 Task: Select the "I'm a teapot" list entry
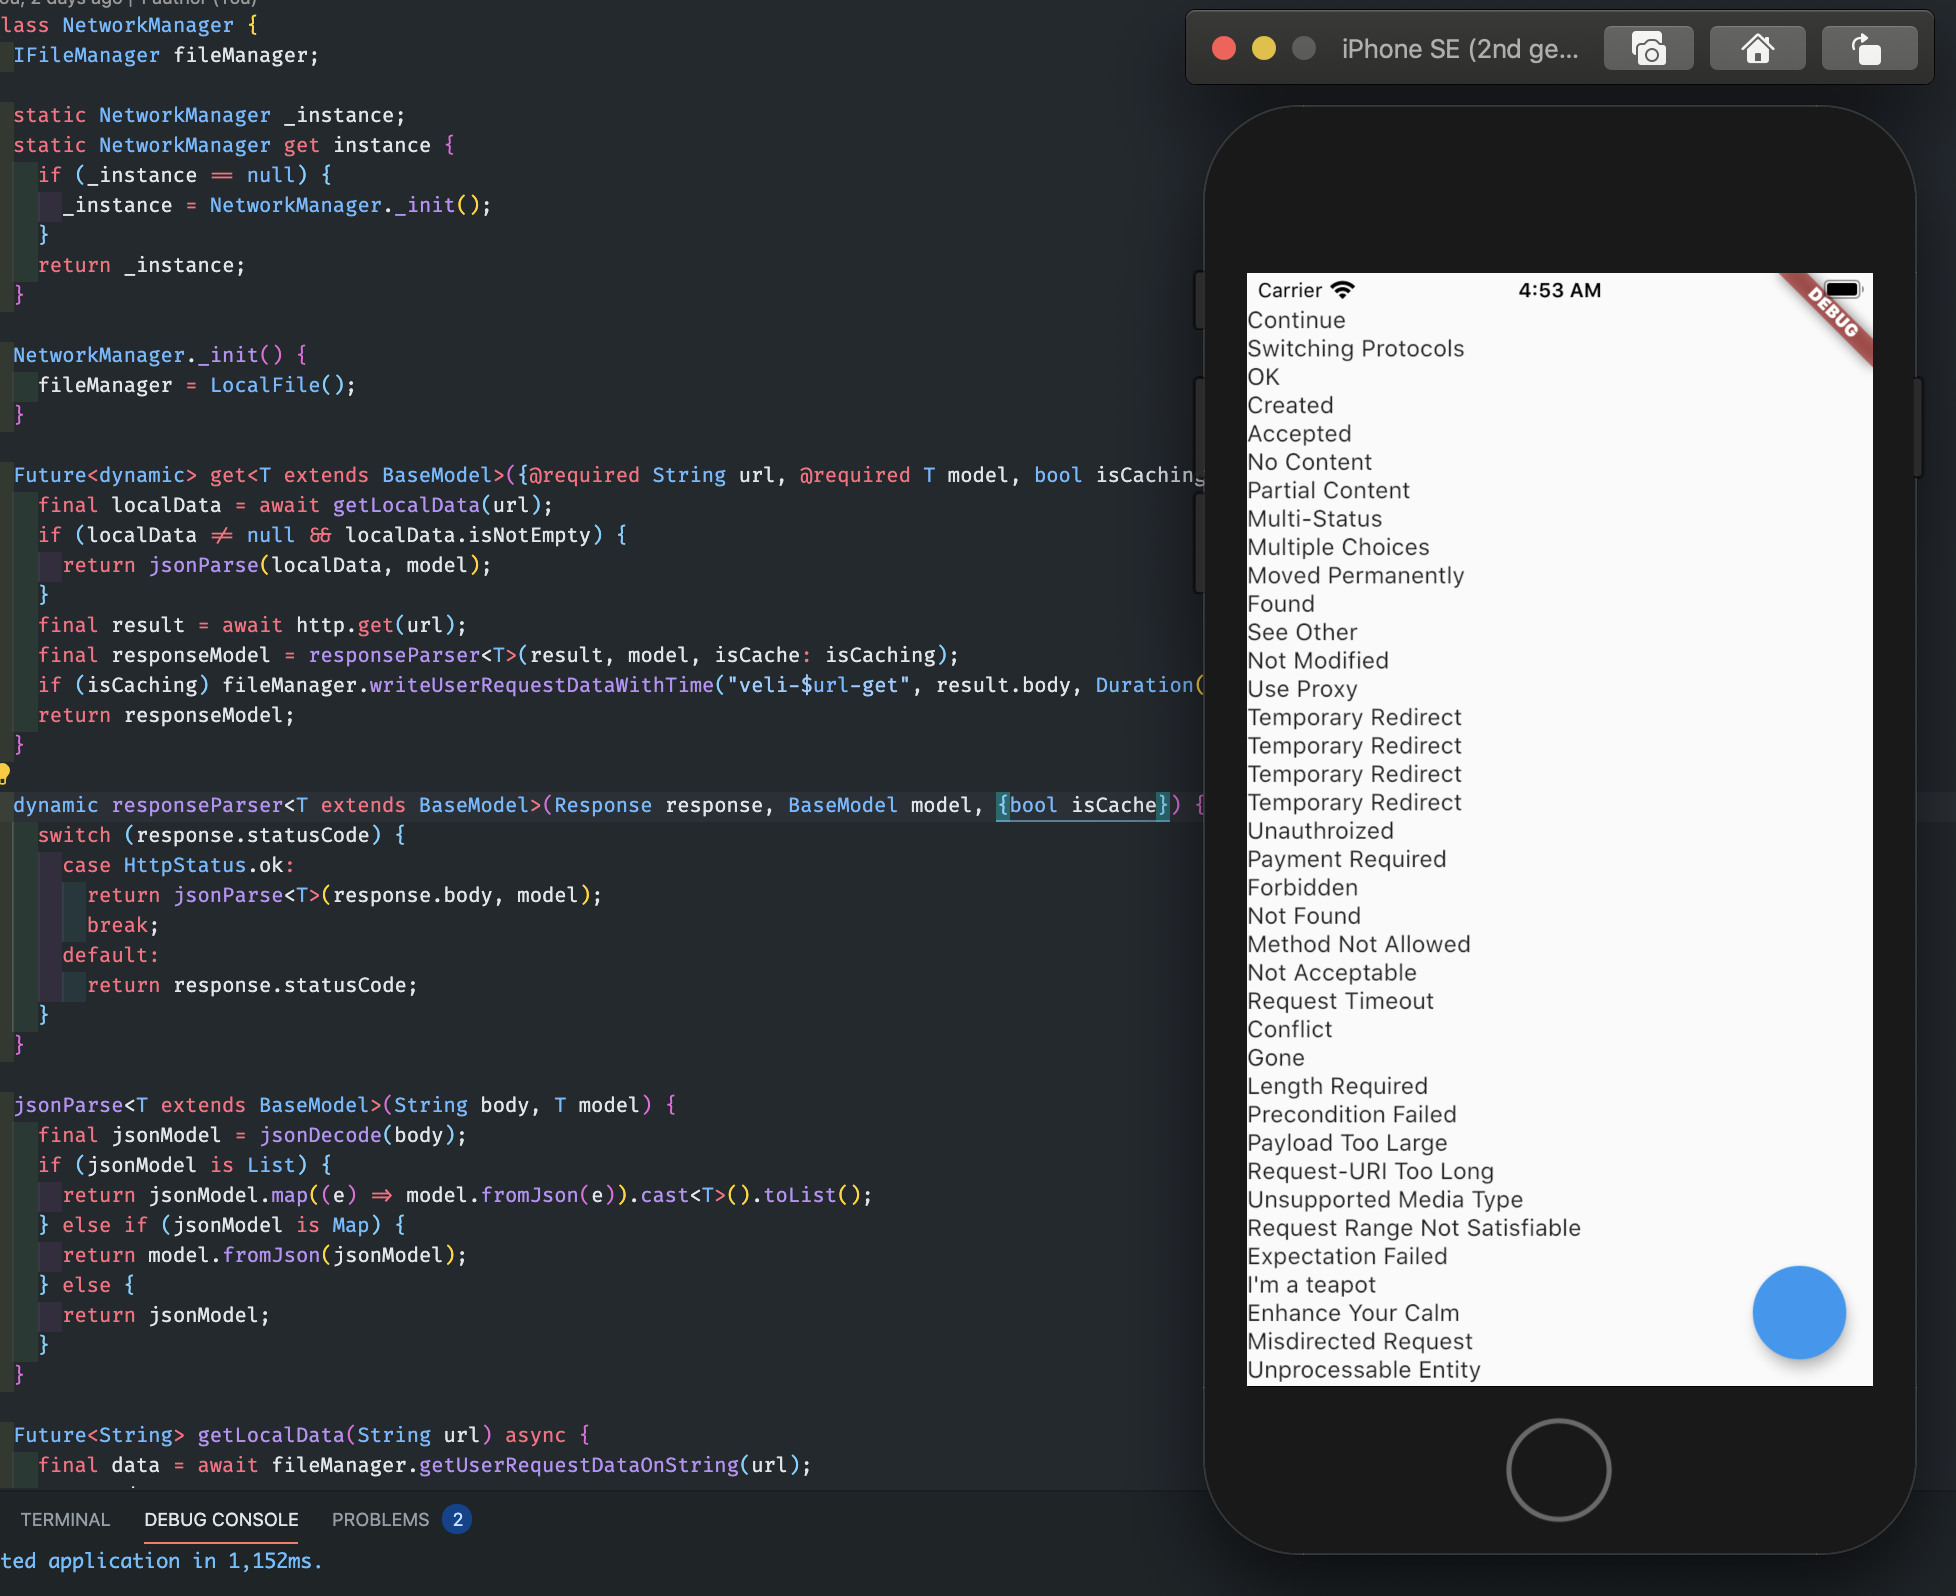[x=1311, y=1284]
